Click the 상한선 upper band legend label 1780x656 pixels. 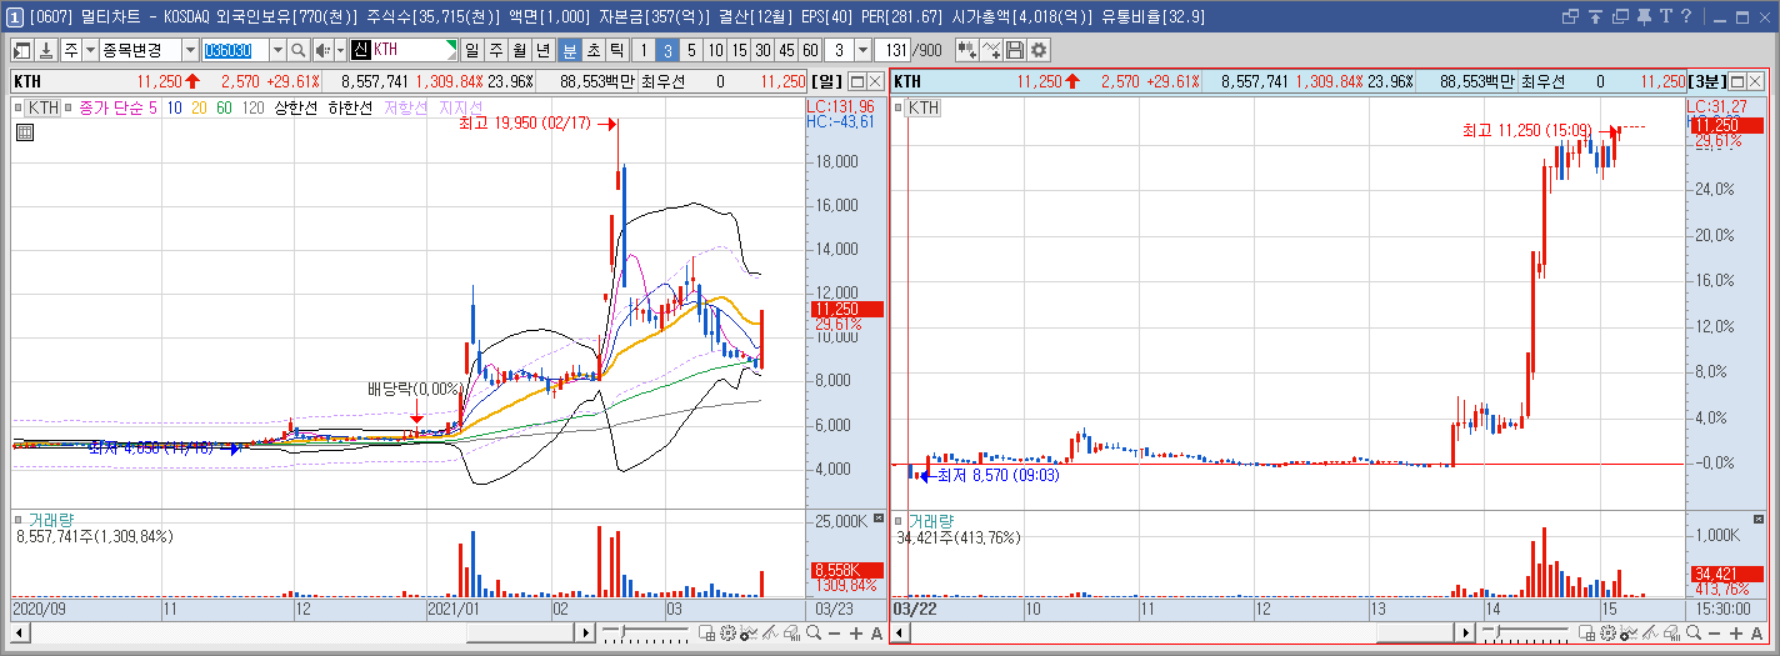click(x=296, y=108)
